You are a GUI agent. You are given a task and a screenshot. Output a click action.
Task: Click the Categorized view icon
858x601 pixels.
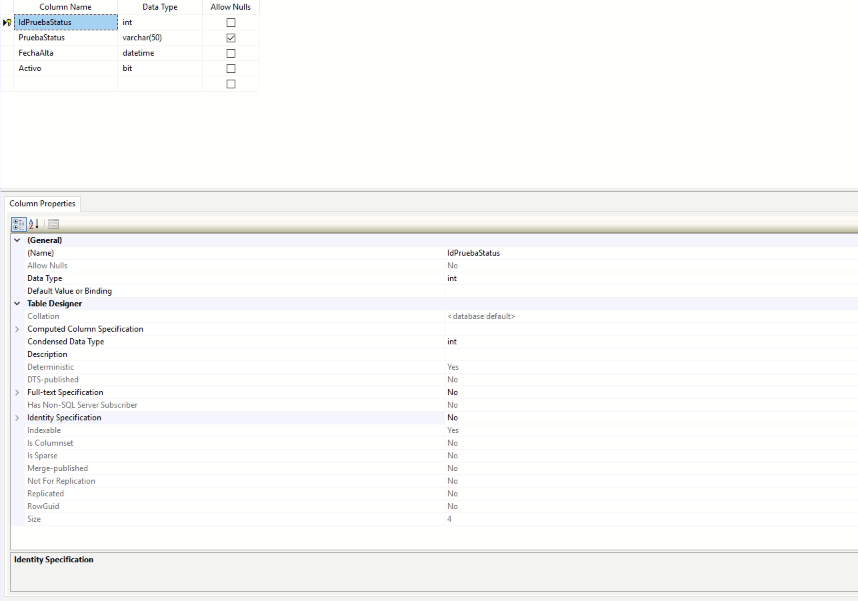pyautogui.click(x=19, y=224)
